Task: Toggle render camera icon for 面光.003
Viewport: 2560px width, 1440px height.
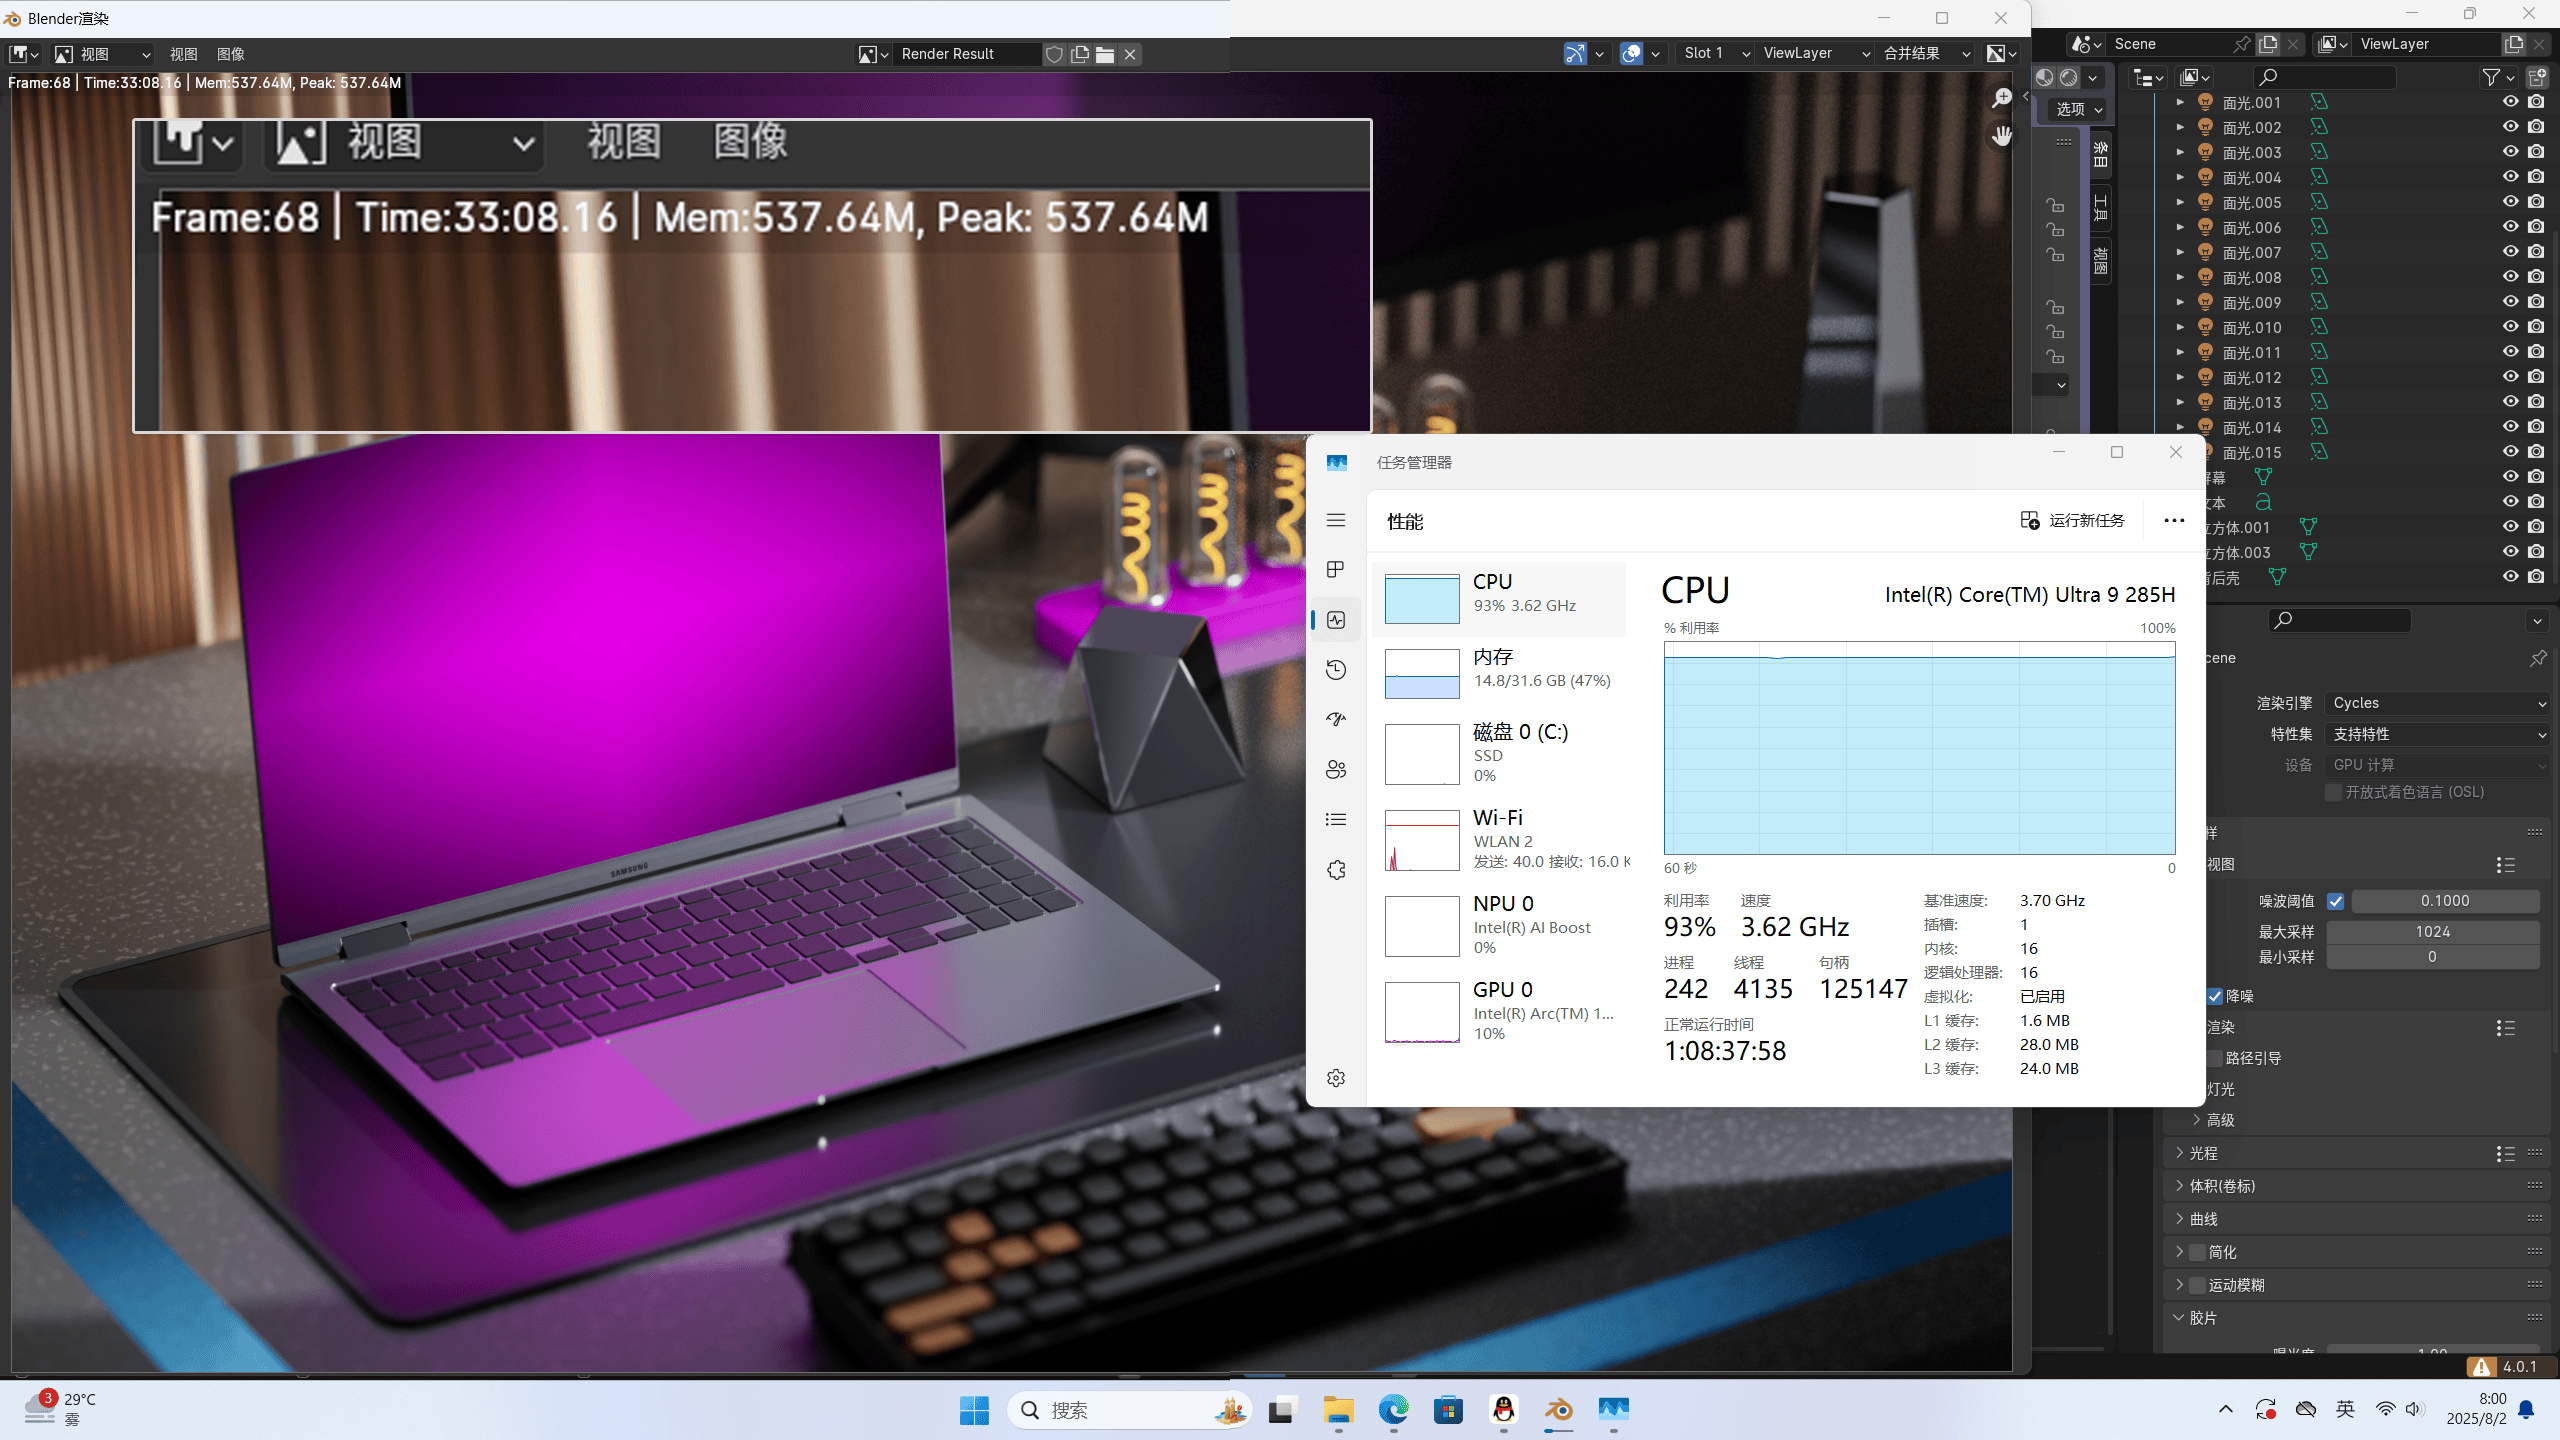Action: coord(2536,152)
